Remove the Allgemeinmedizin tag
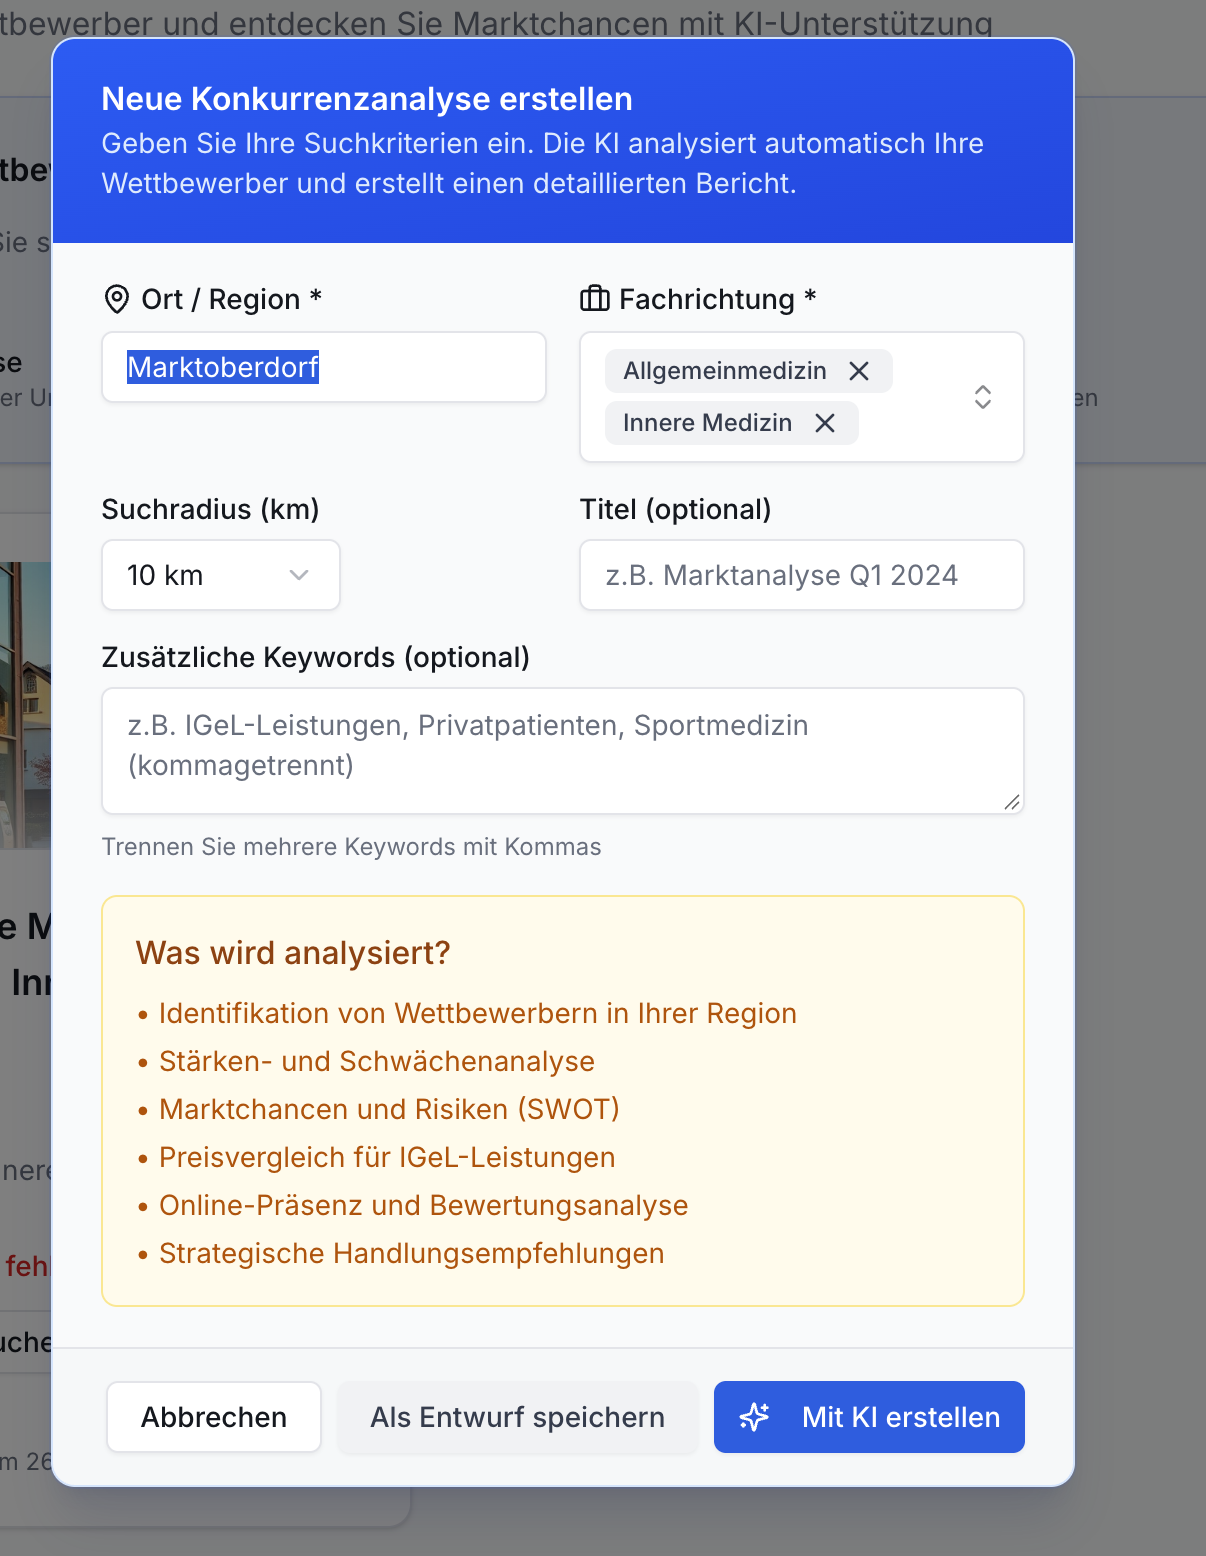 point(858,371)
